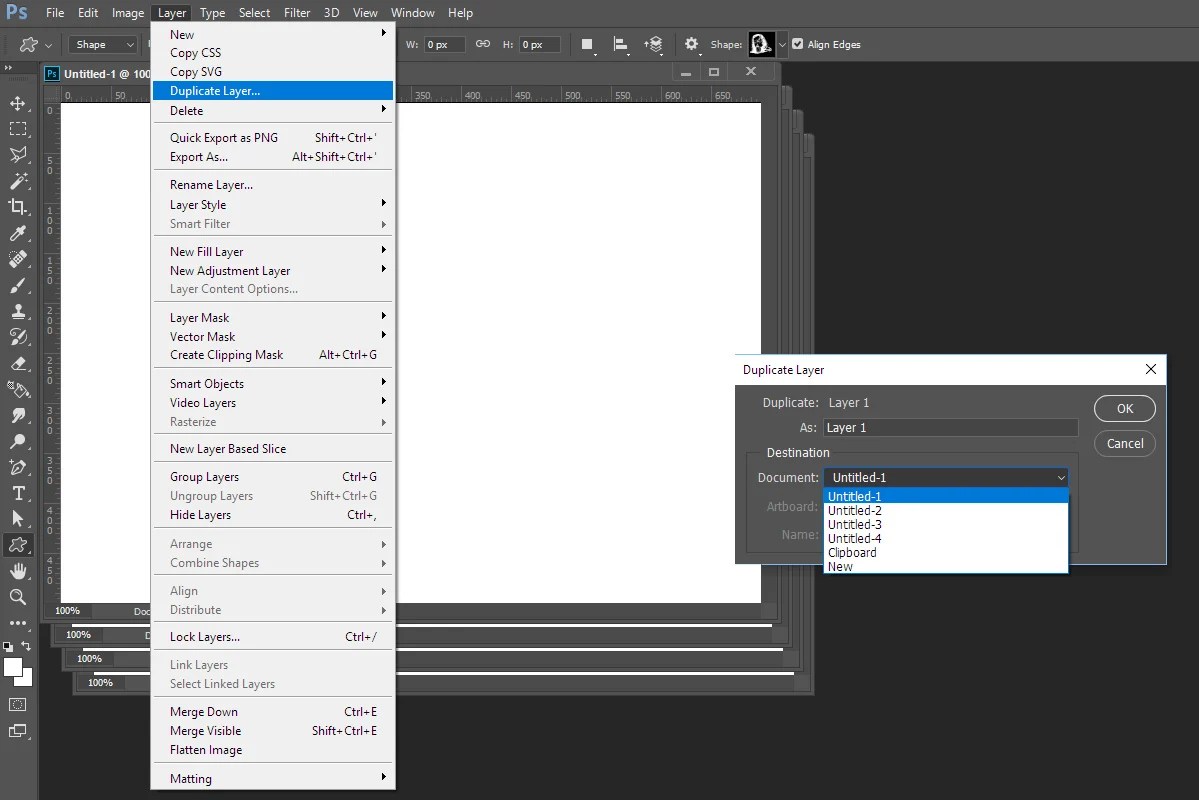Select the Move tool
Viewport: 1199px width, 800px height.
click(x=18, y=103)
